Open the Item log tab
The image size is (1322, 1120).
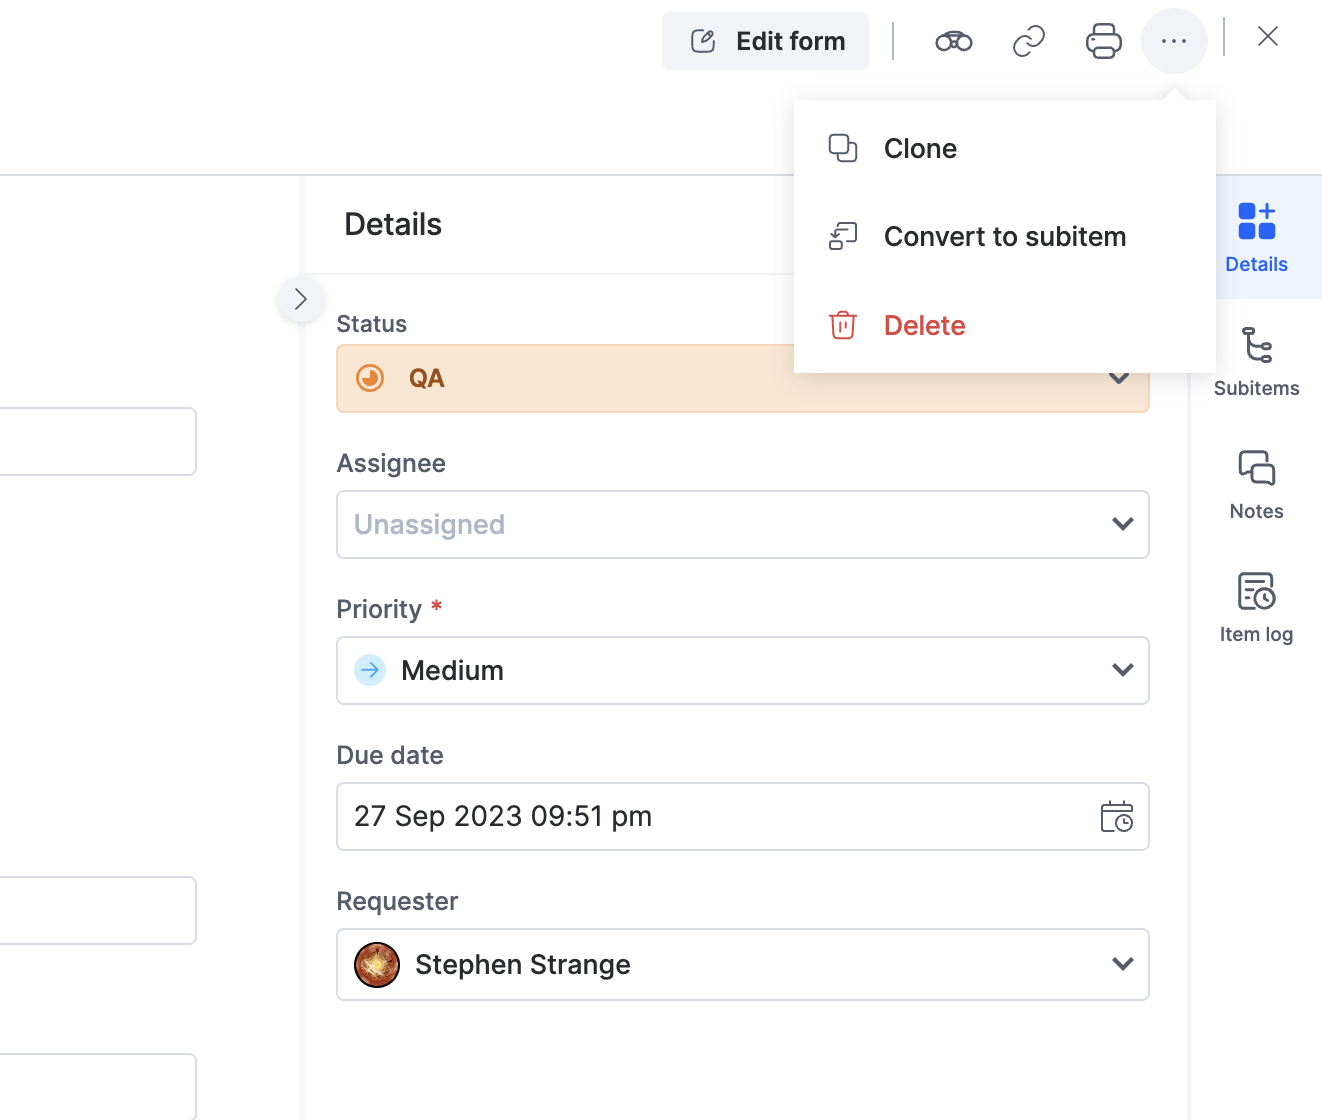coord(1256,608)
